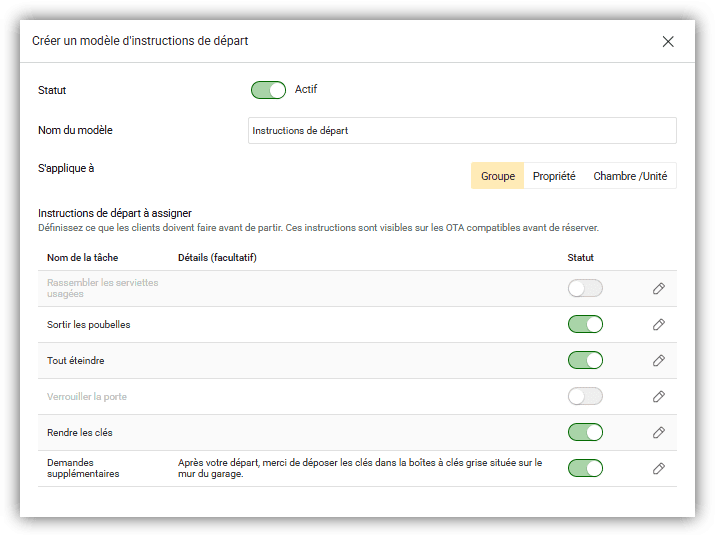
Task: Select the Groupe tab
Action: [x=497, y=176]
